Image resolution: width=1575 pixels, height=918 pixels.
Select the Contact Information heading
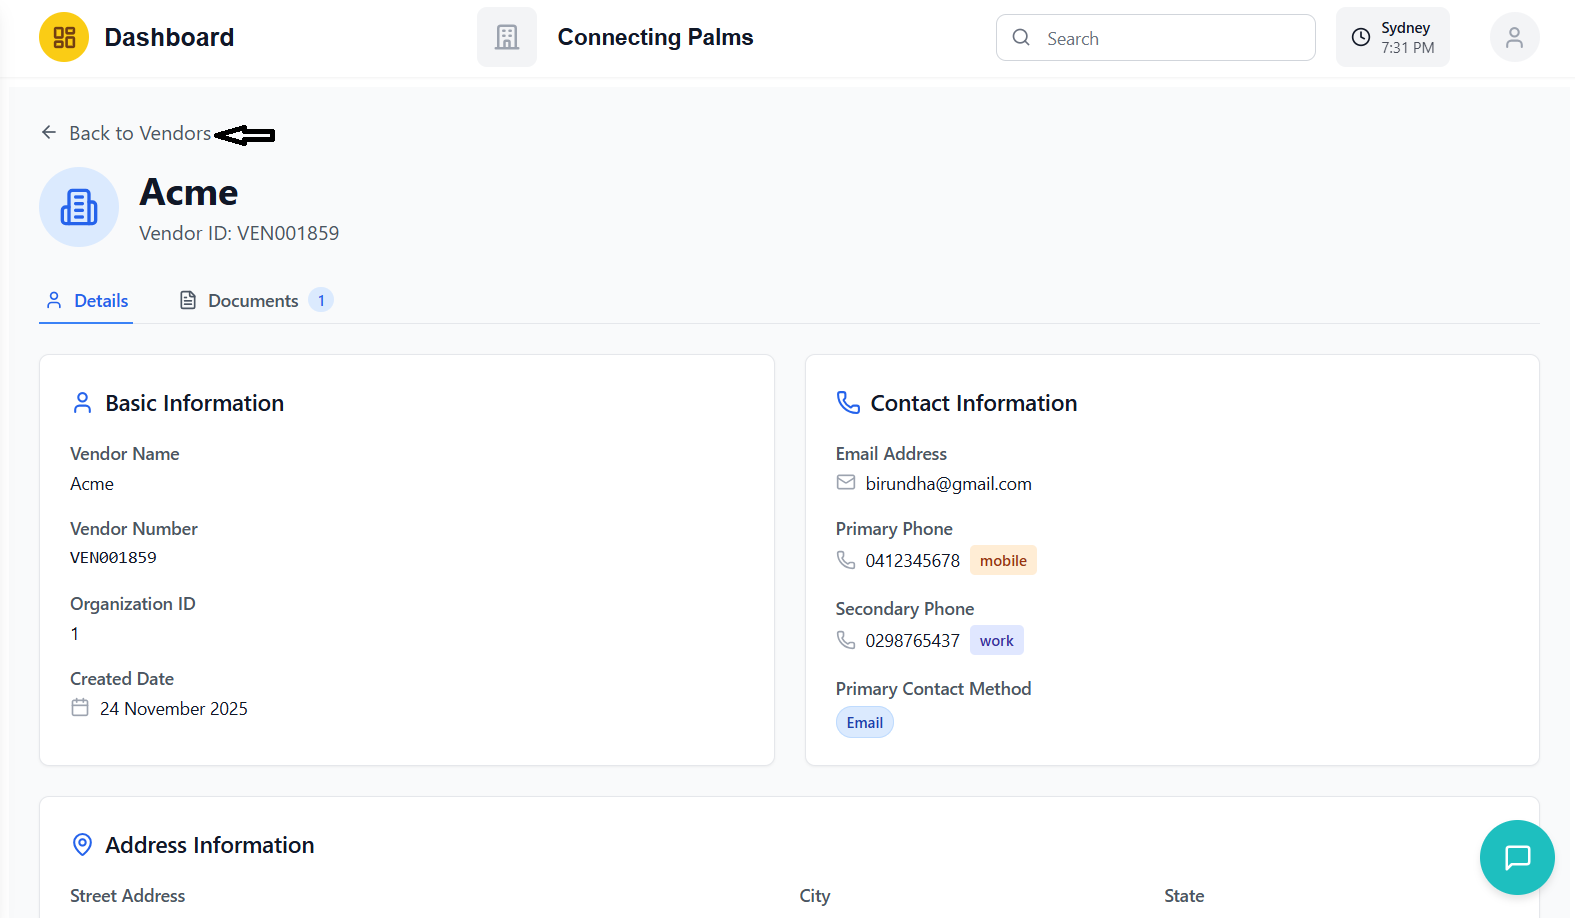(x=974, y=403)
